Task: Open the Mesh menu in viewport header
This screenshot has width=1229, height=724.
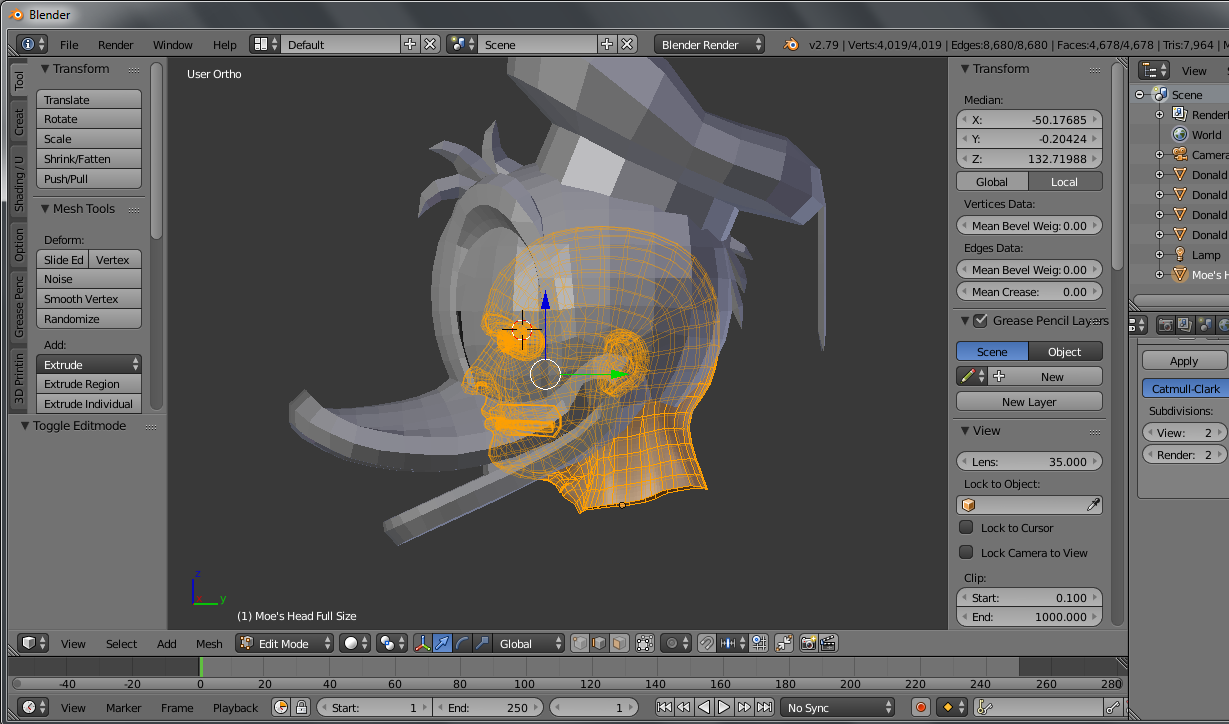Action: tap(209, 644)
